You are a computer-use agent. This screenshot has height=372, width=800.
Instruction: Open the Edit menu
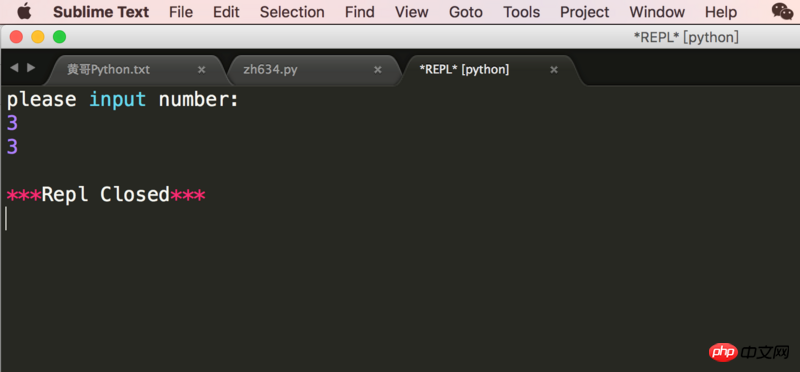point(227,12)
